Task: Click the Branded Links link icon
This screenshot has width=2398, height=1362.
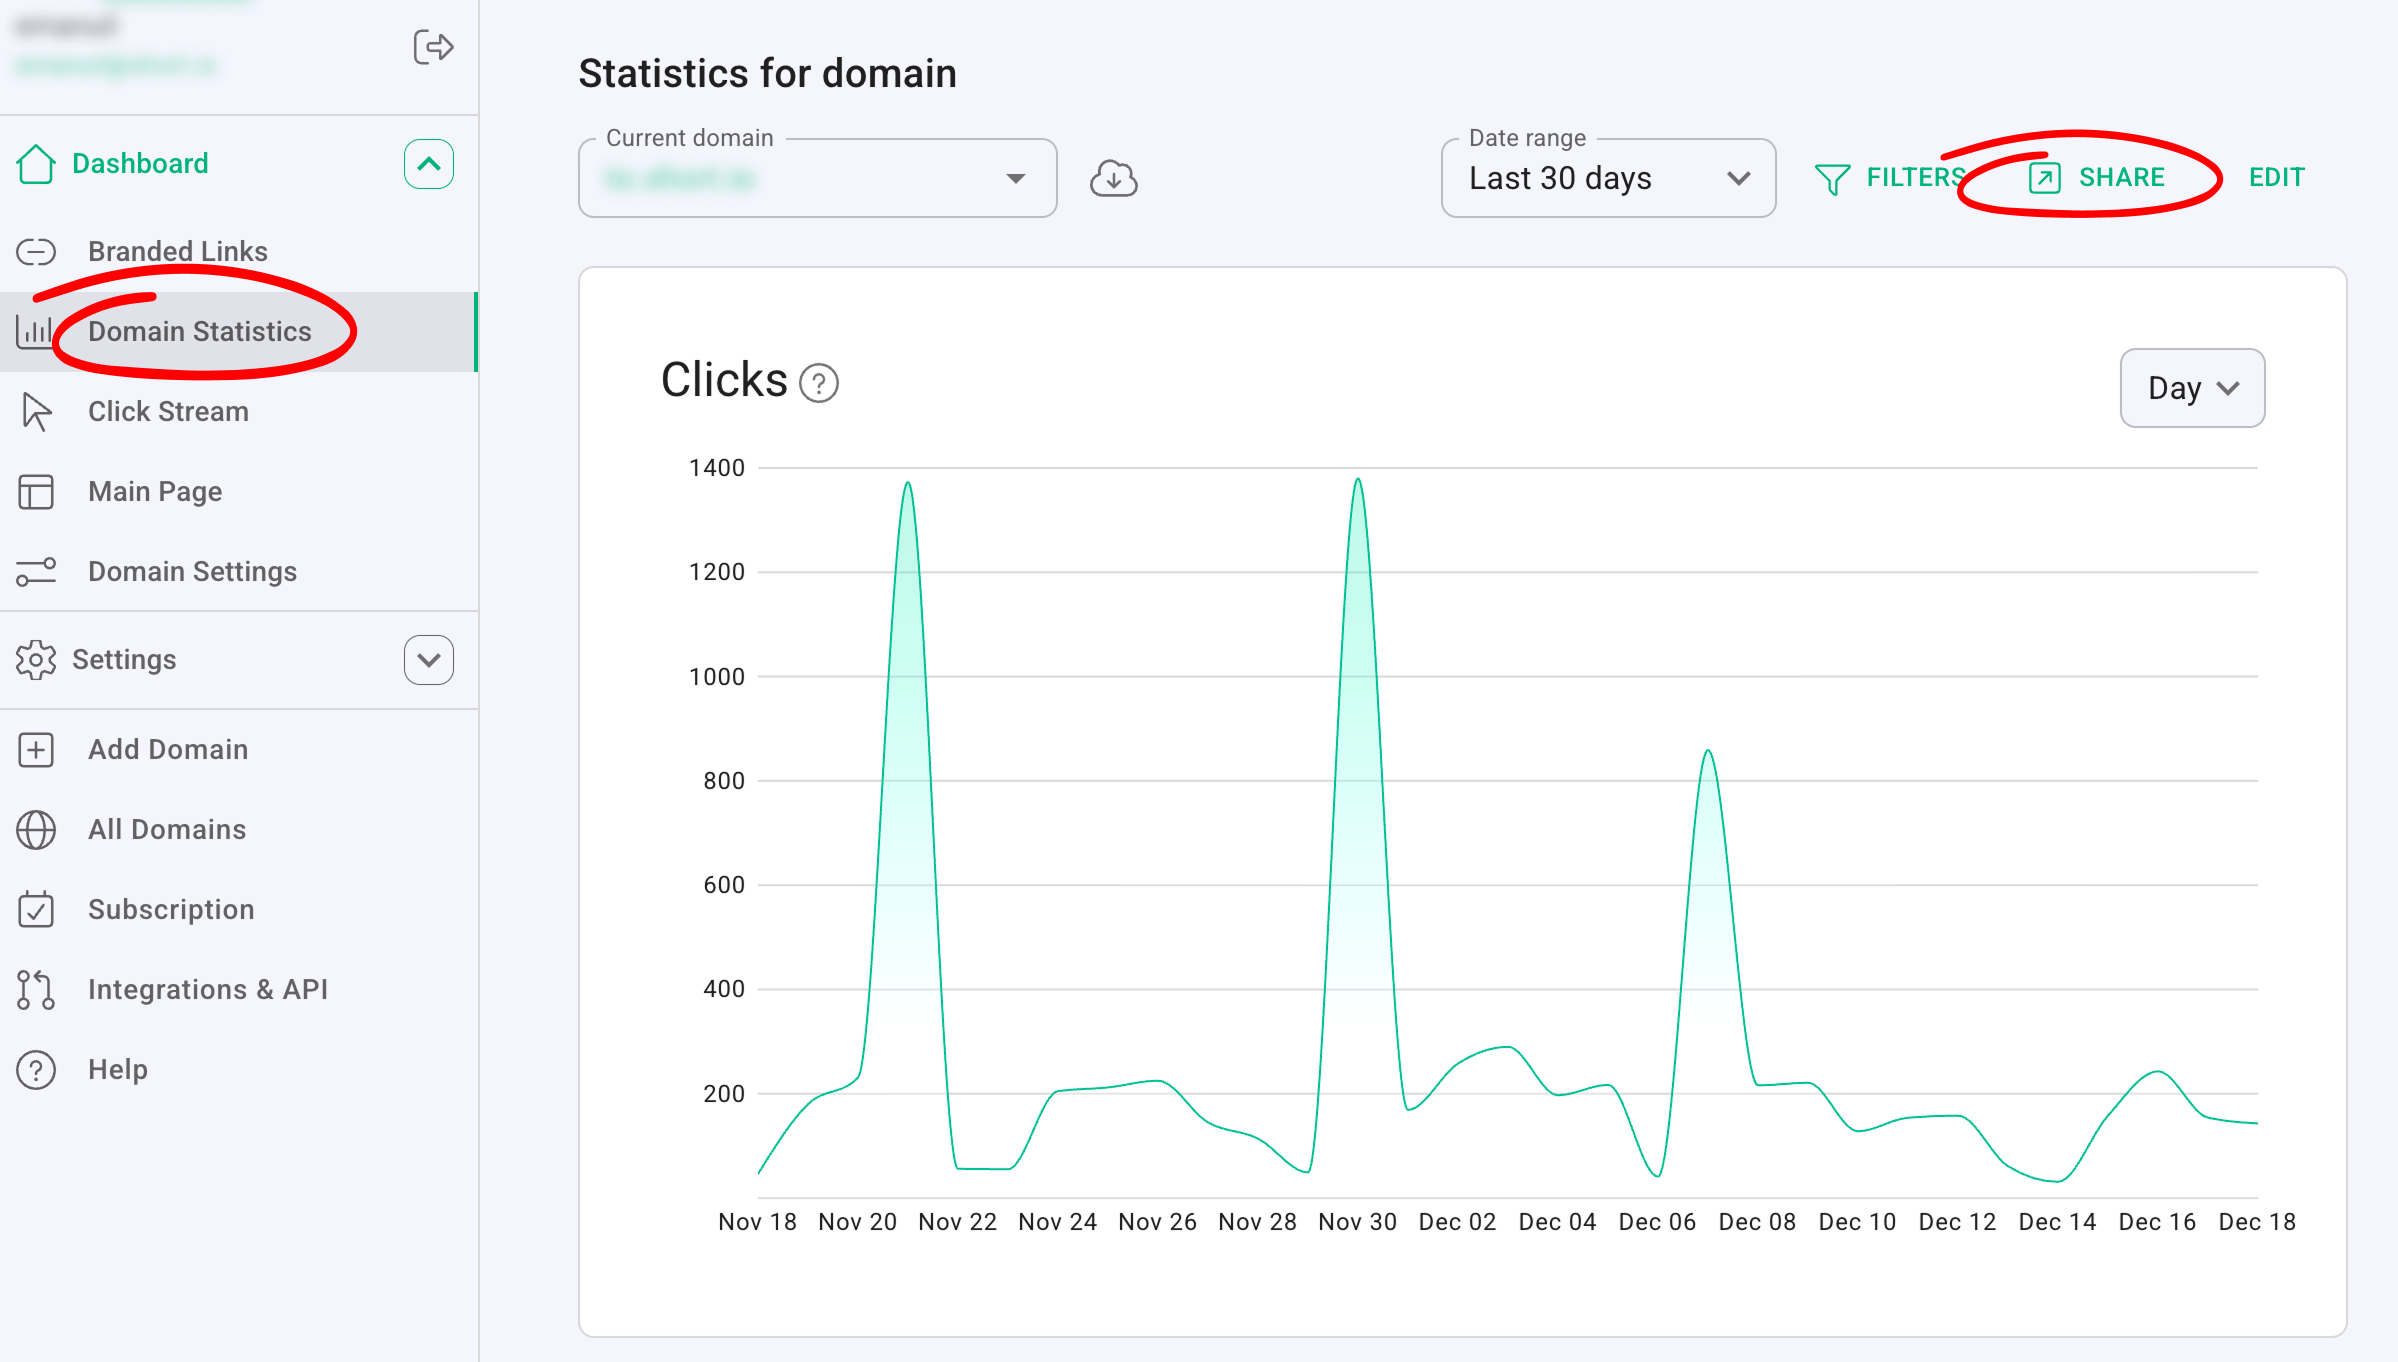Action: click(36, 252)
